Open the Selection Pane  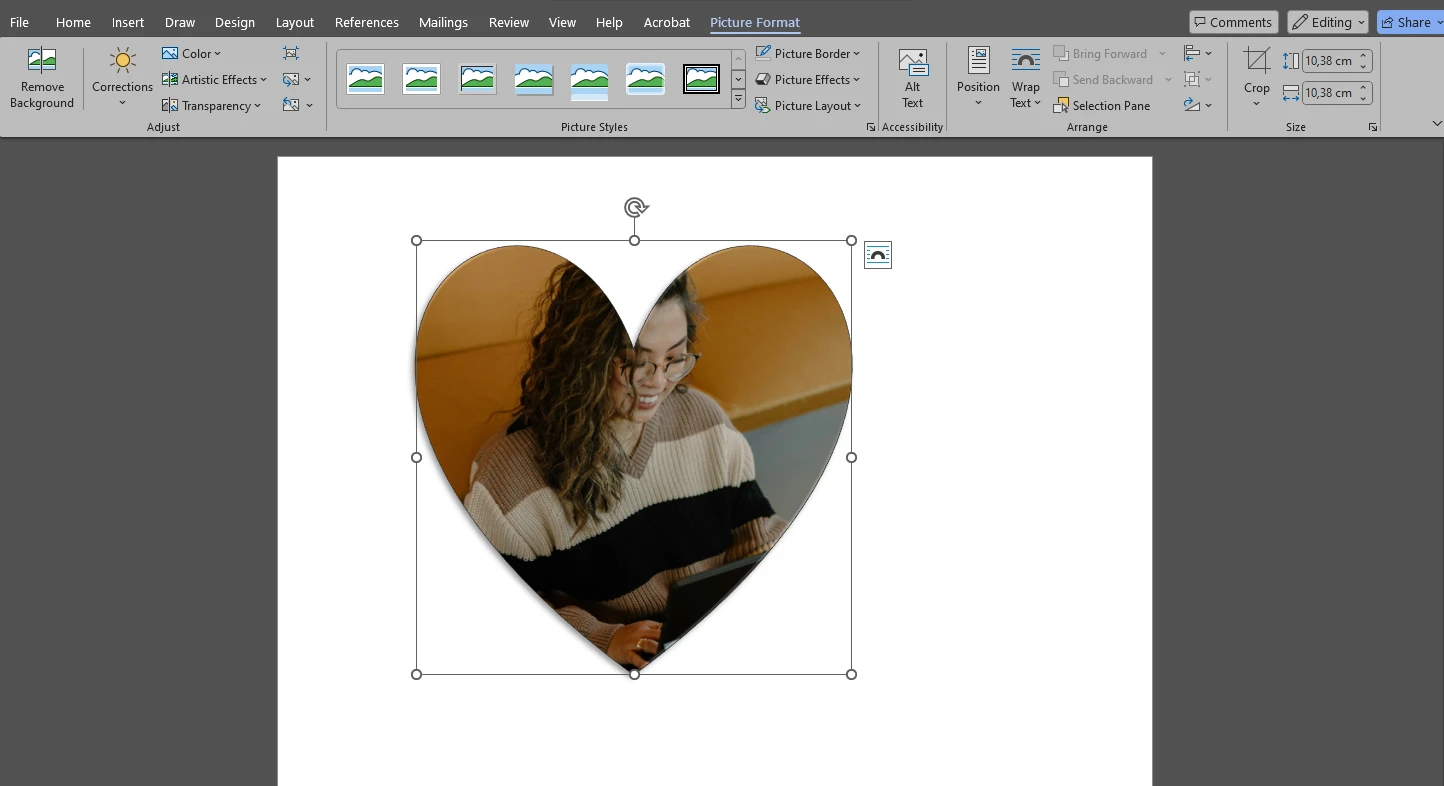1101,105
